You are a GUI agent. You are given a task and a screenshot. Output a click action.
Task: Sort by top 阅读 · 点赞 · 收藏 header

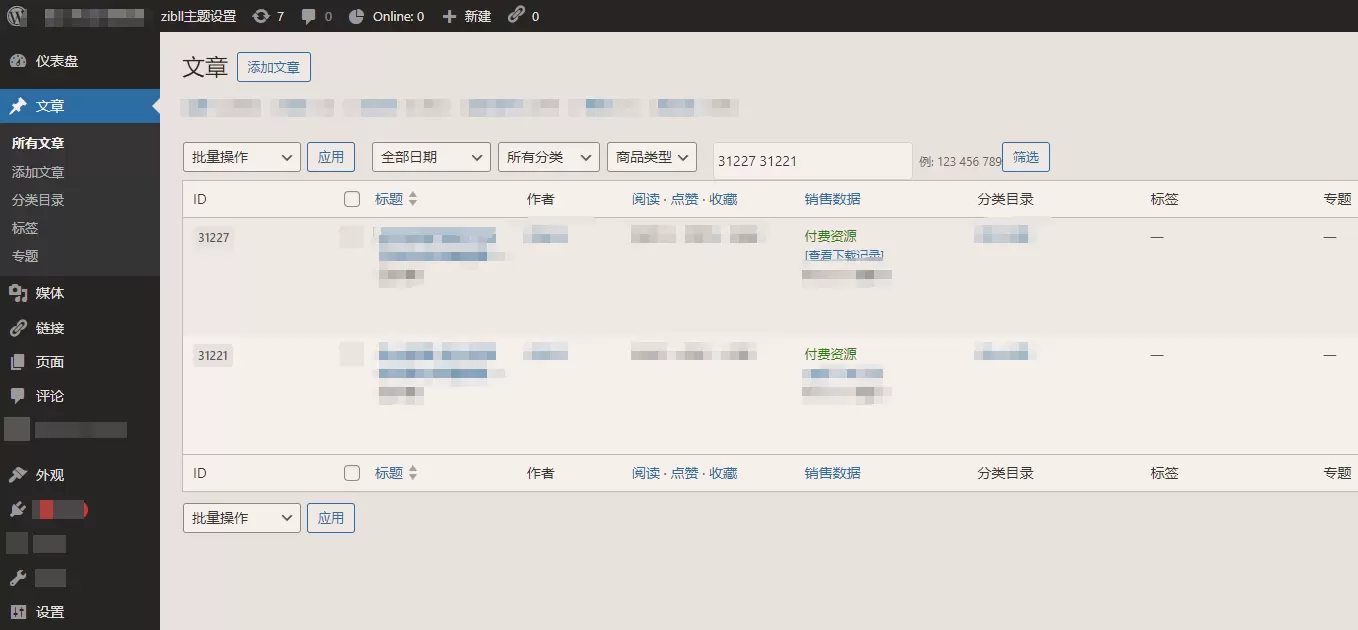click(x=684, y=199)
